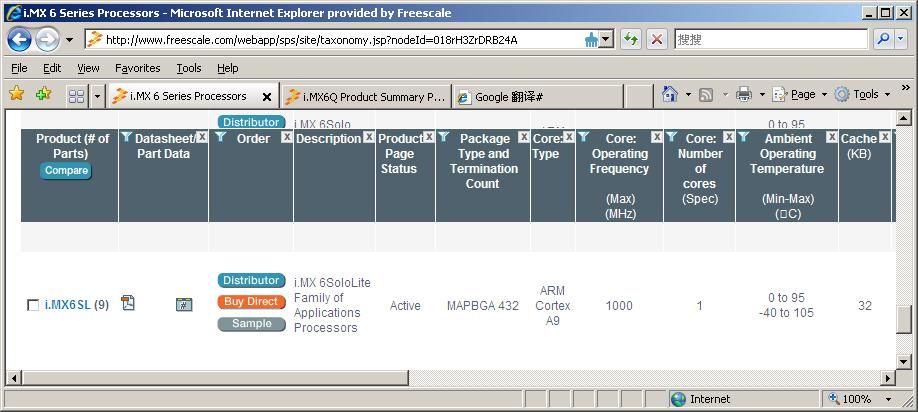Filter the Package Type and Termination Count column
This screenshot has width=918, height=412.
[x=444, y=137]
